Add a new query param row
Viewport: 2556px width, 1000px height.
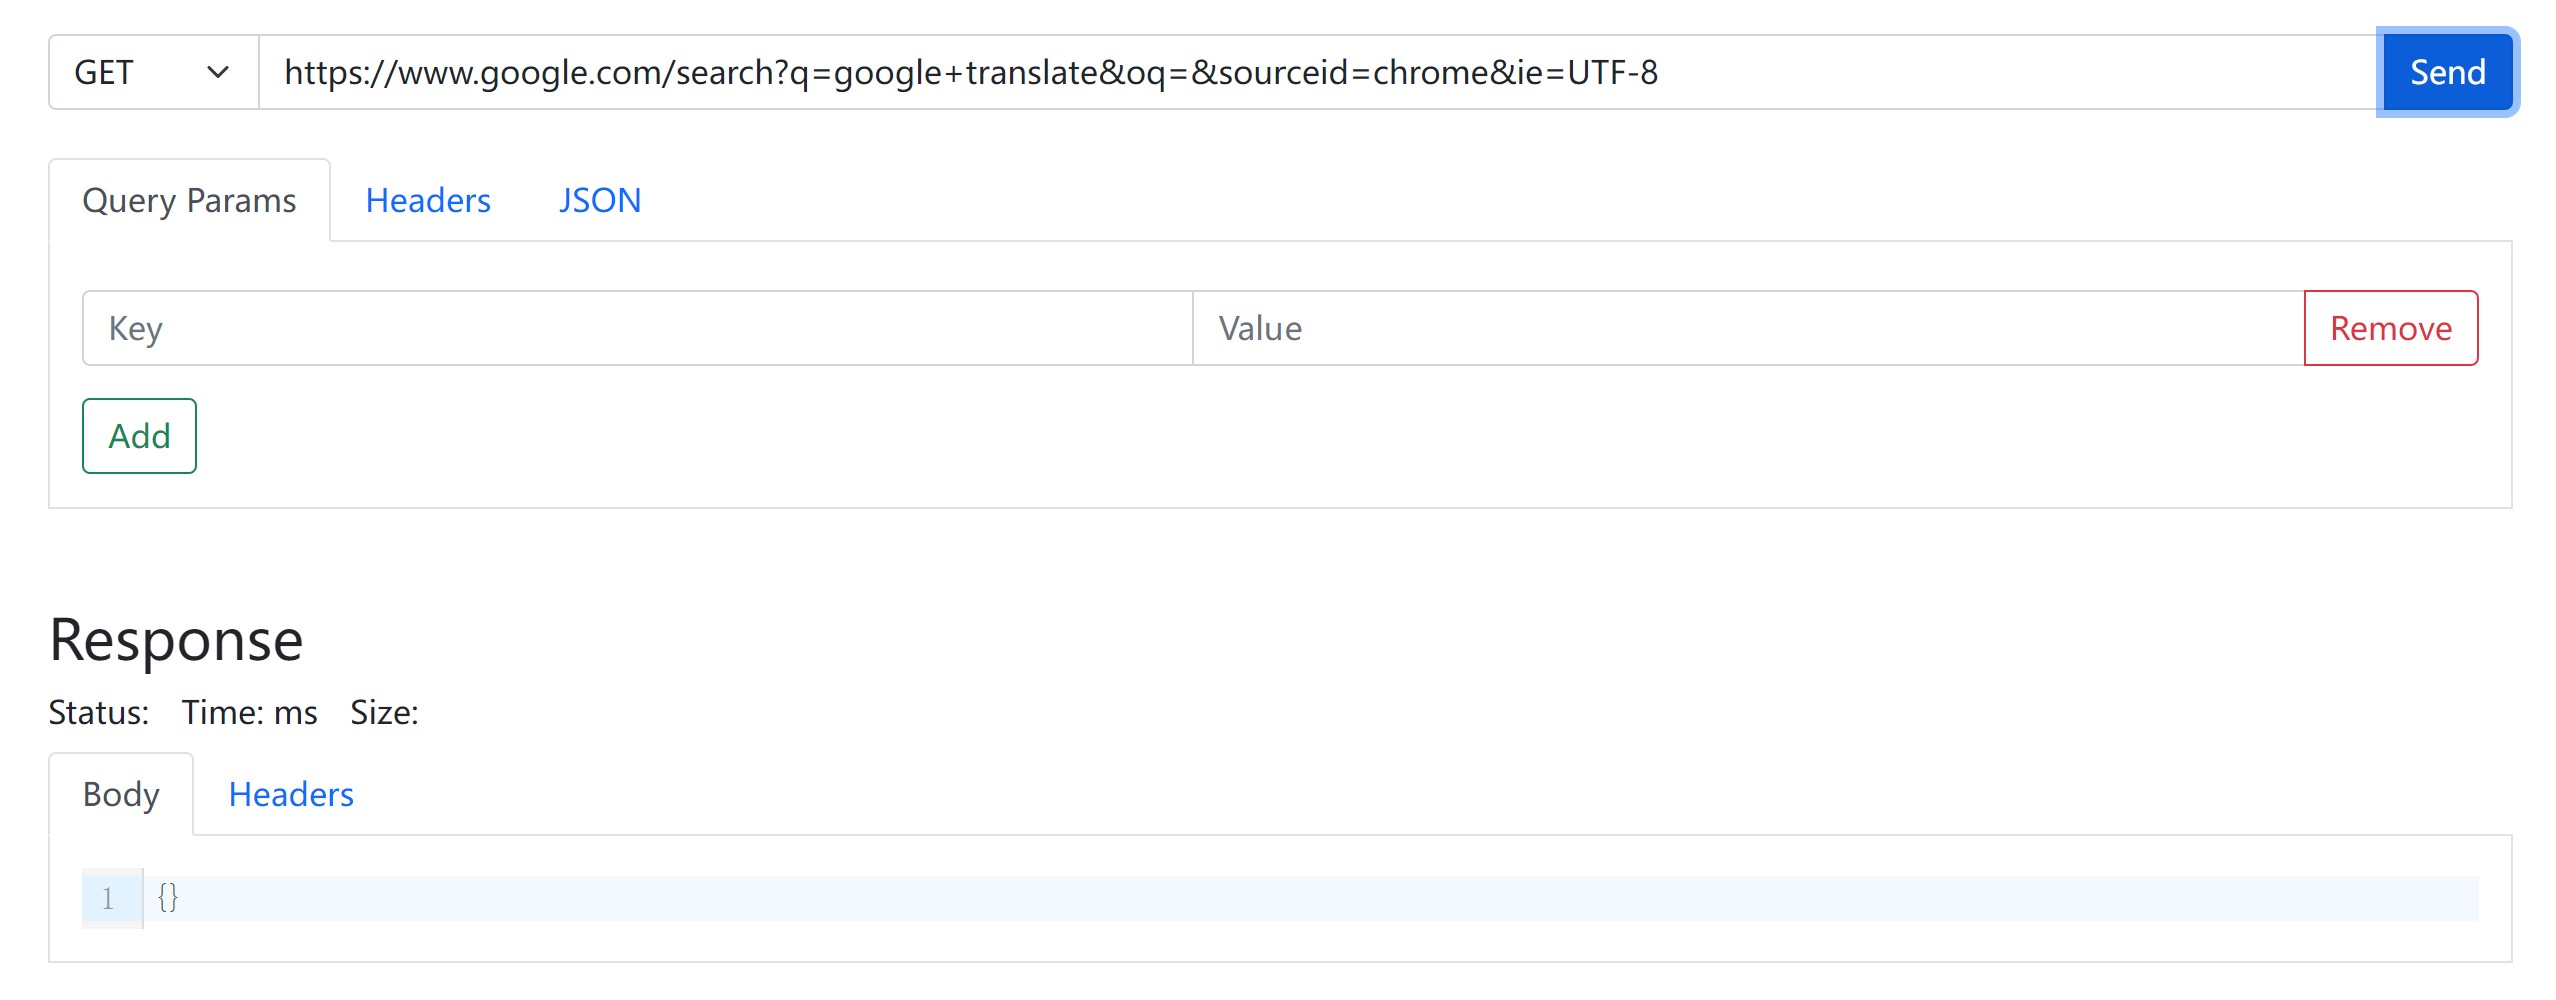(x=139, y=436)
